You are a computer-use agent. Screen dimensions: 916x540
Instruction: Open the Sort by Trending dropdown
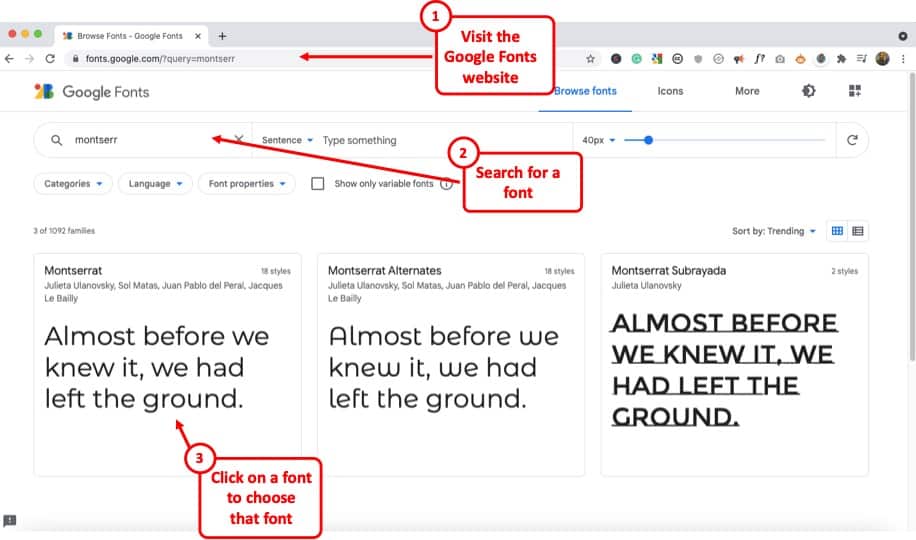(774, 231)
